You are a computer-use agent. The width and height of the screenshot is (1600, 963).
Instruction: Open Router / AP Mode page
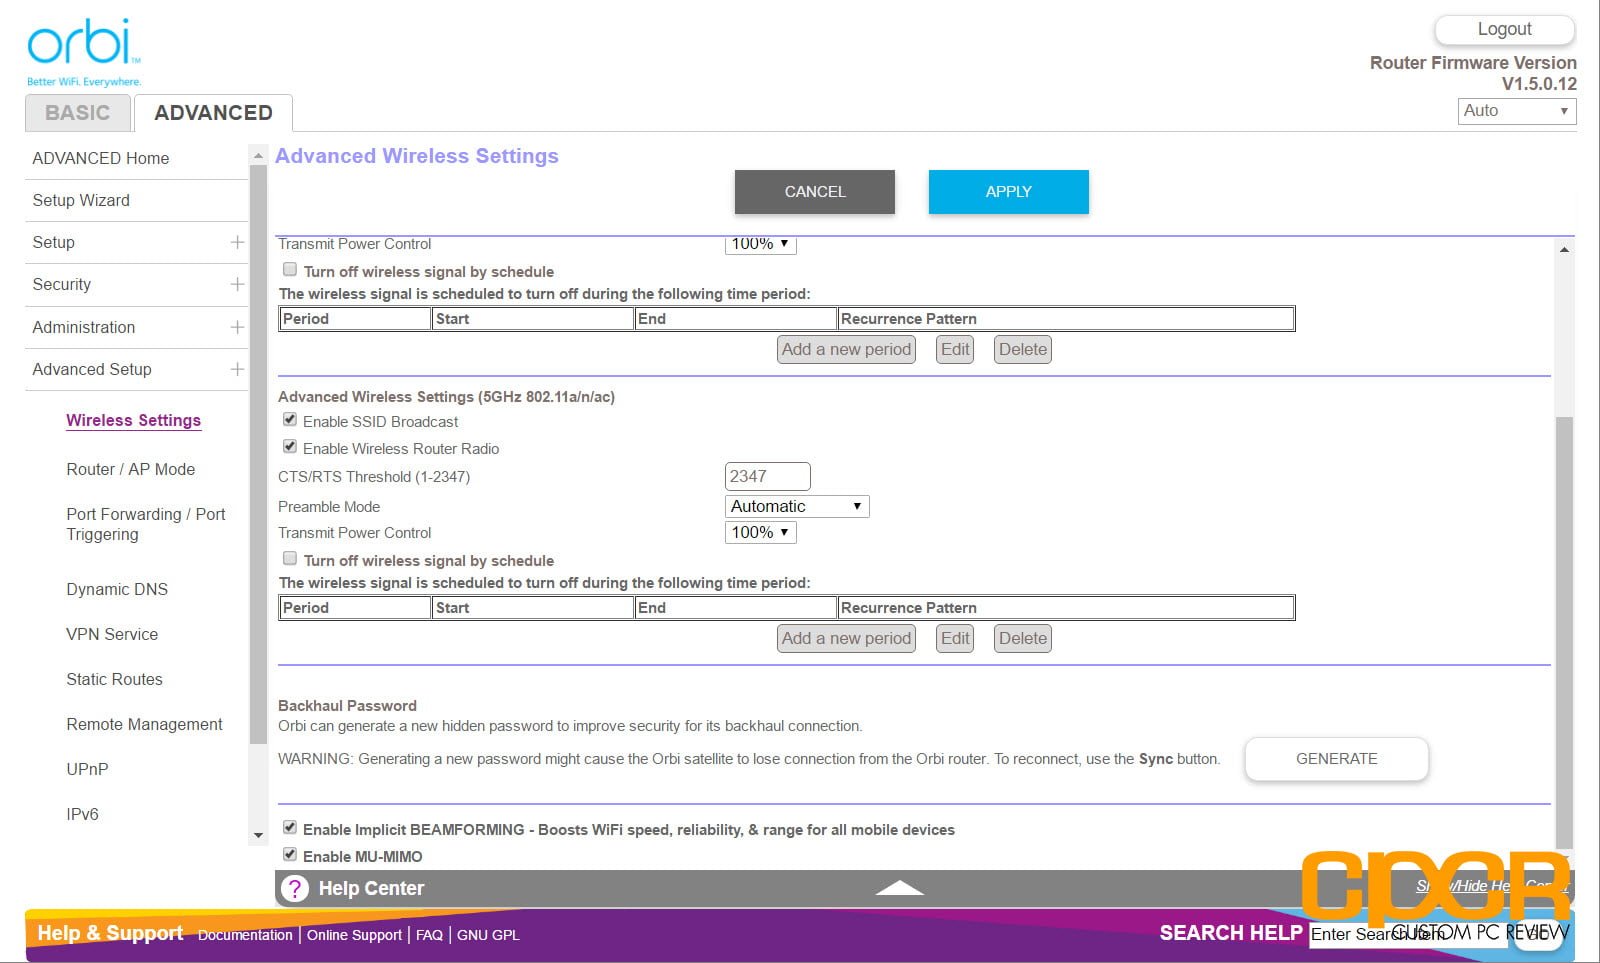131,469
